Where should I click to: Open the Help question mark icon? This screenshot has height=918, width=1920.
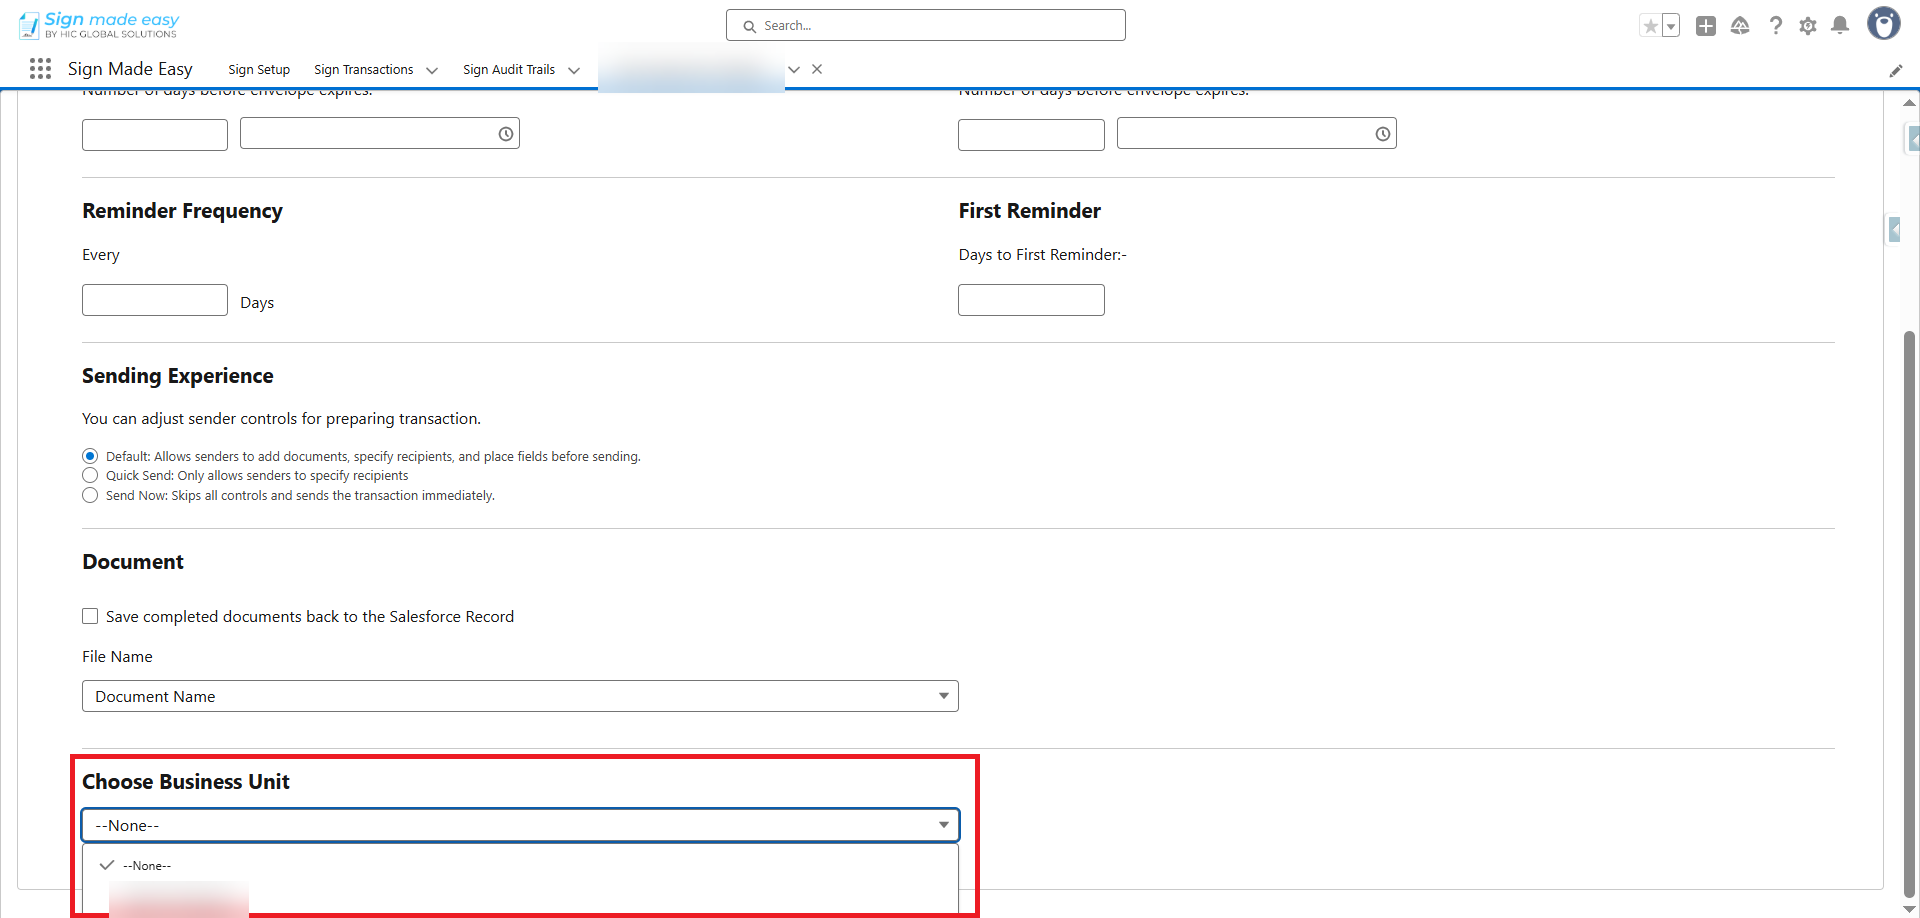[x=1775, y=26]
